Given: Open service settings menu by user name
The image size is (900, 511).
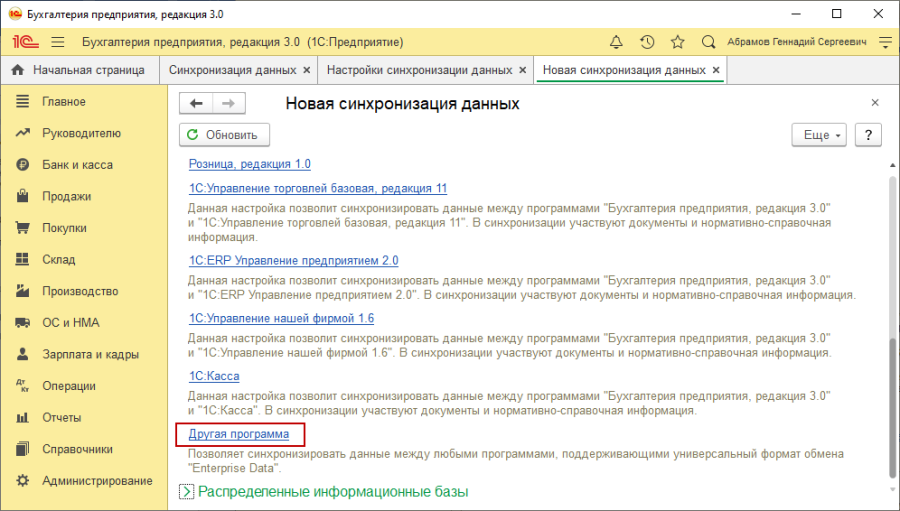Looking at the screenshot, I should click(885, 42).
